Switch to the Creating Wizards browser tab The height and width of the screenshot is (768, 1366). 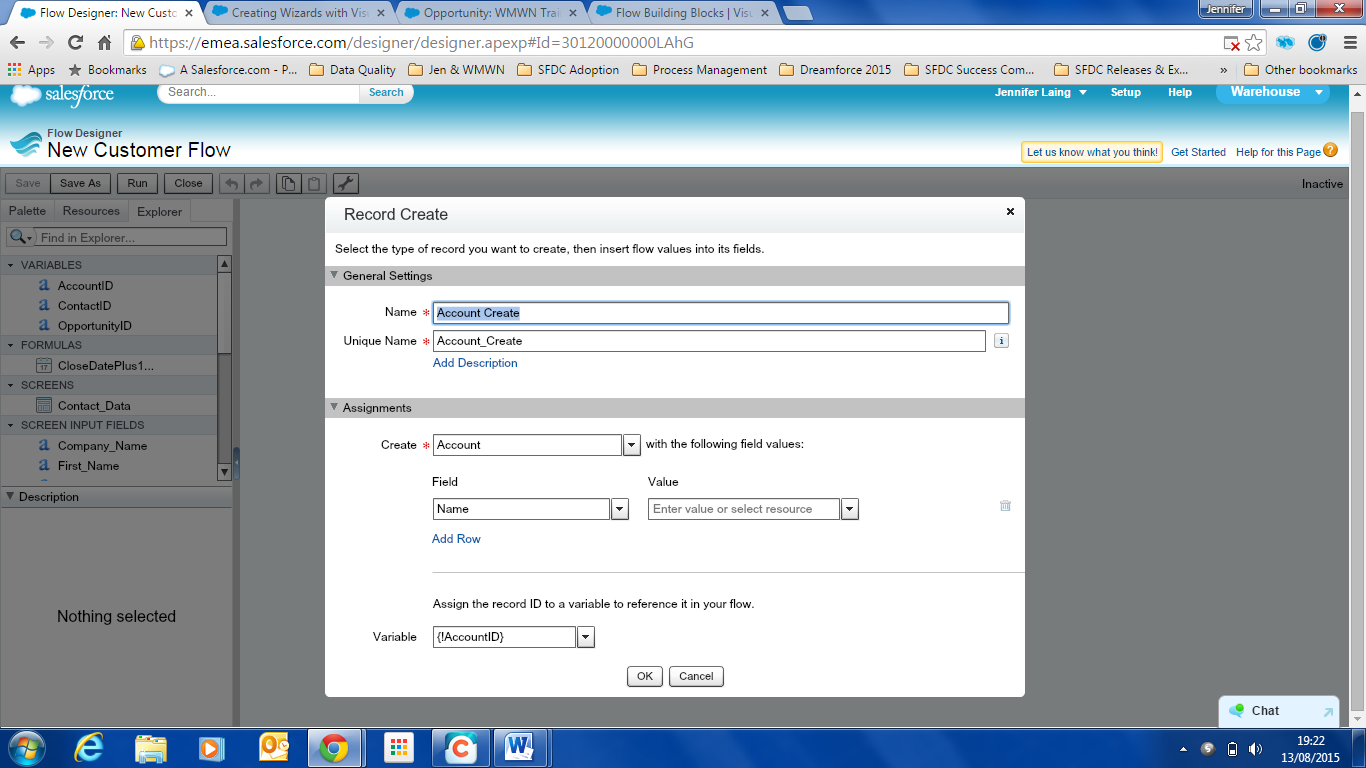[x=298, y=13]
